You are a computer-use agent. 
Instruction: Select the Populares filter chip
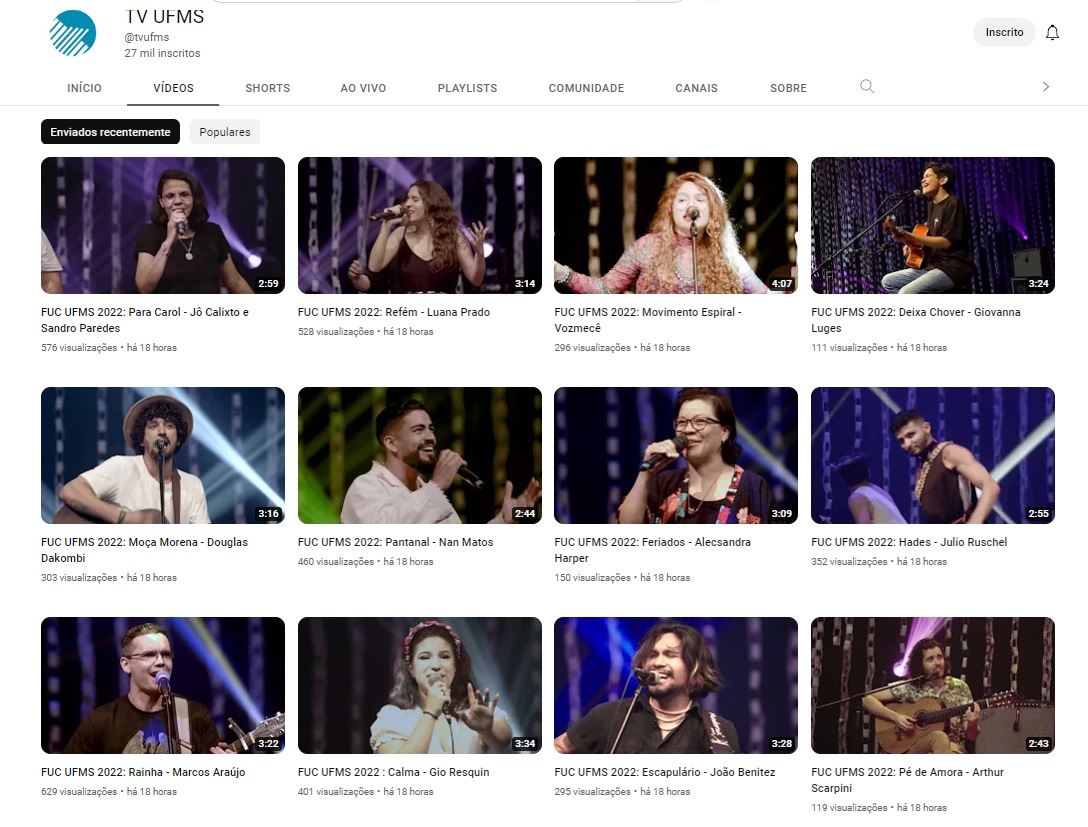point(225,132)
